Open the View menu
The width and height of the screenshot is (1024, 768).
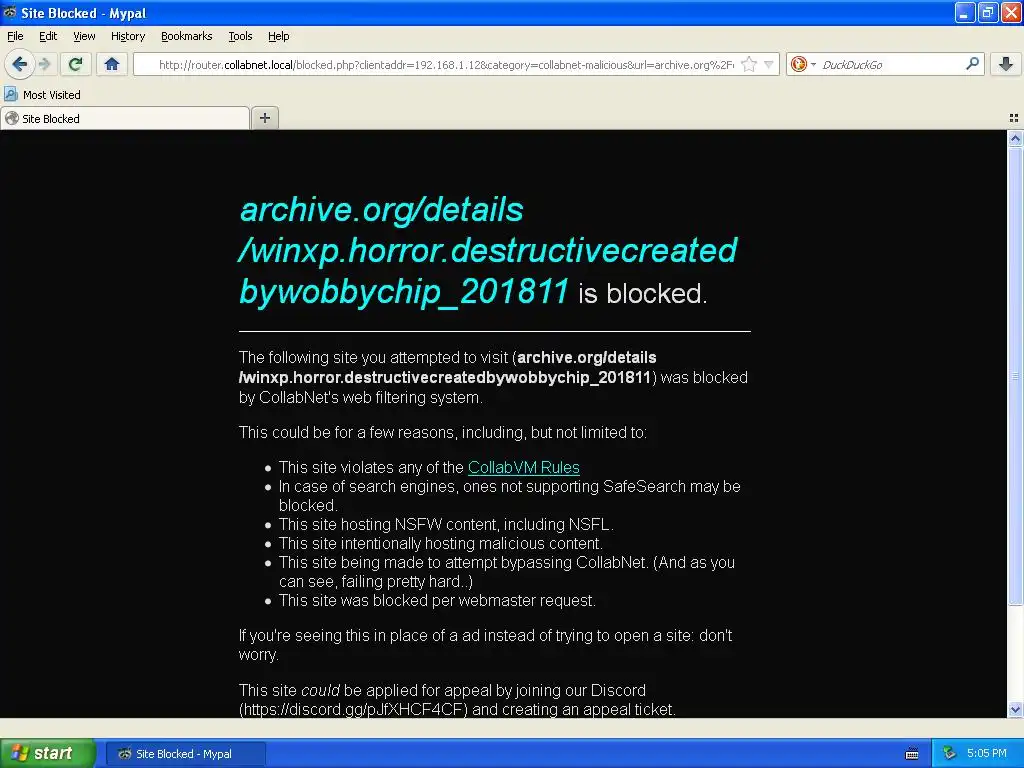(x=84, y=36)
